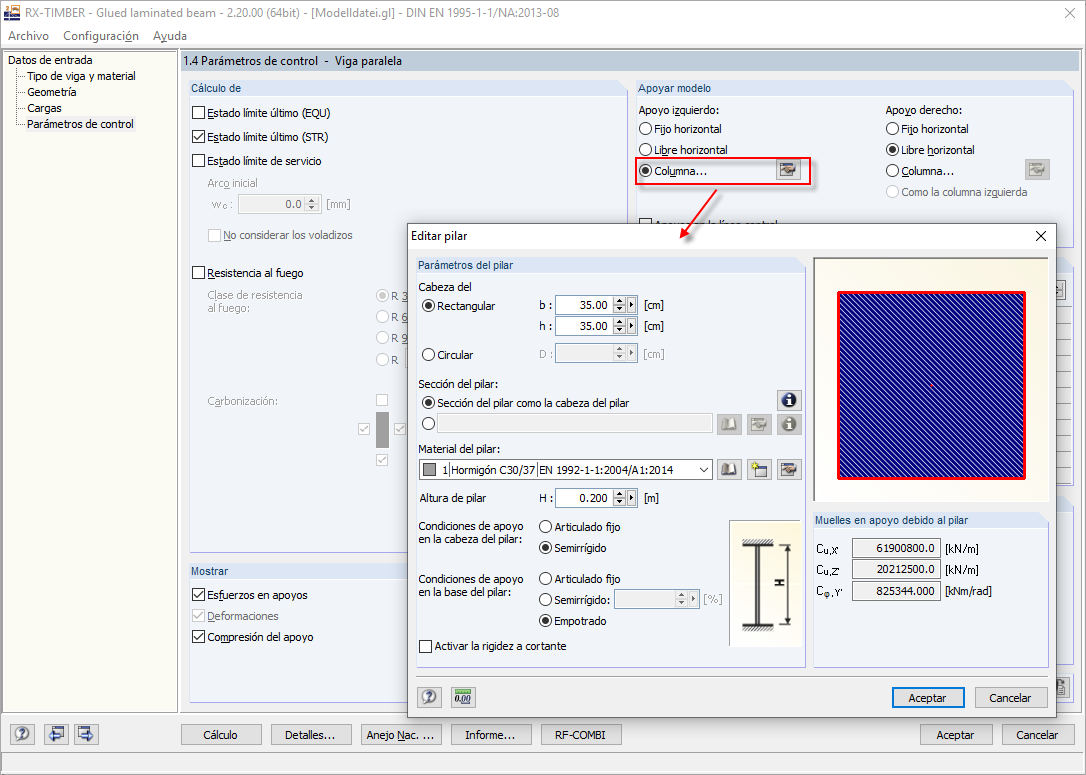Click the cross-section preview graphic
The height and width of the screenshot is (775, 1086).
[x=931, y=385]
